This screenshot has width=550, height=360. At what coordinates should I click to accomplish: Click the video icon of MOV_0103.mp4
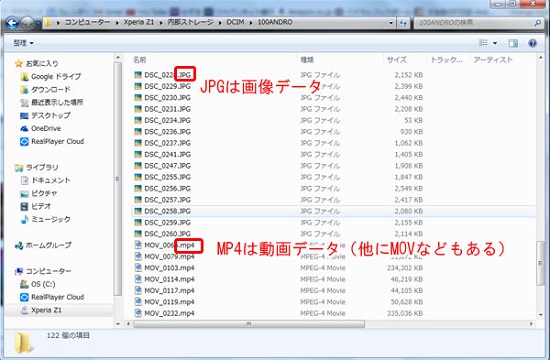(x=138, y=268)
